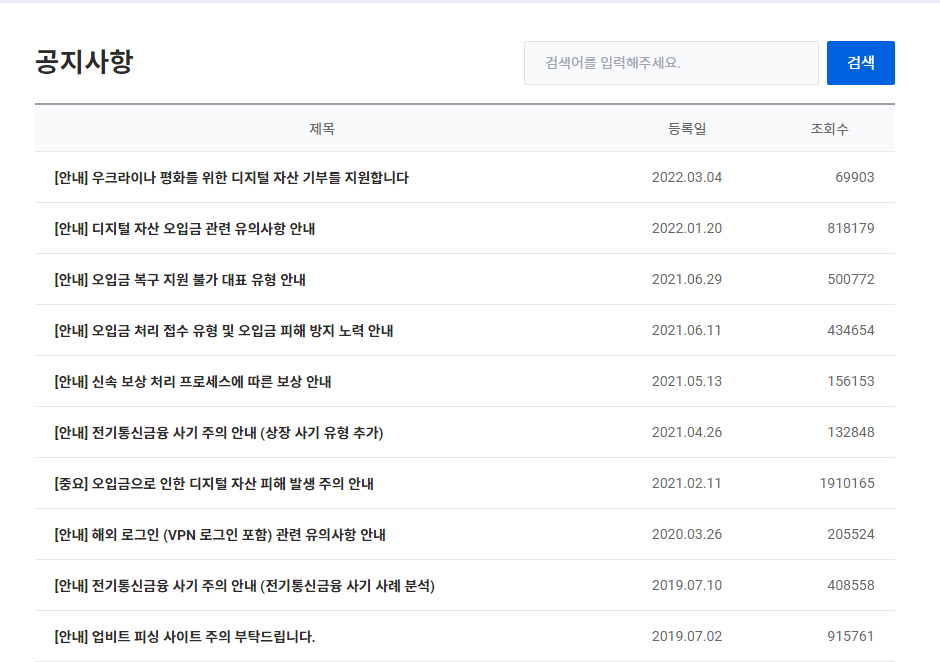Click the search keyword input field
The height and width of the screenshot is (662, 940).
click(x=671, y=63)
